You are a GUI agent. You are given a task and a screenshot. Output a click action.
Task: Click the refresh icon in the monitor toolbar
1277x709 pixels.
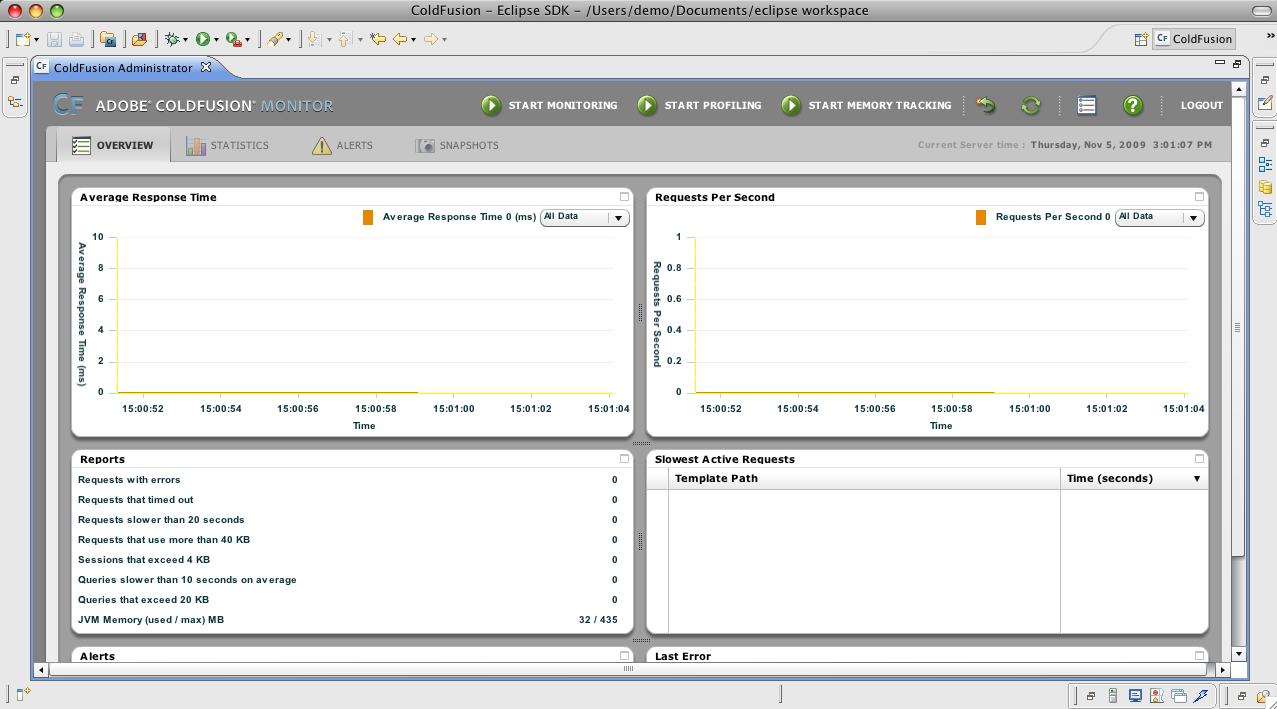pyautogui.click(x=1030, y=105)
